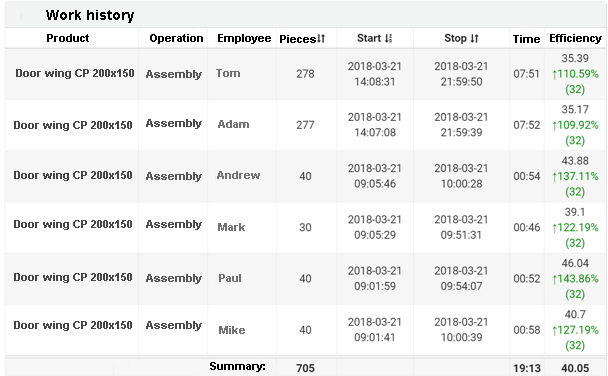This screenshot has height=376, width=608.
Task: Select the Operation column header
Action: [176, 38]
